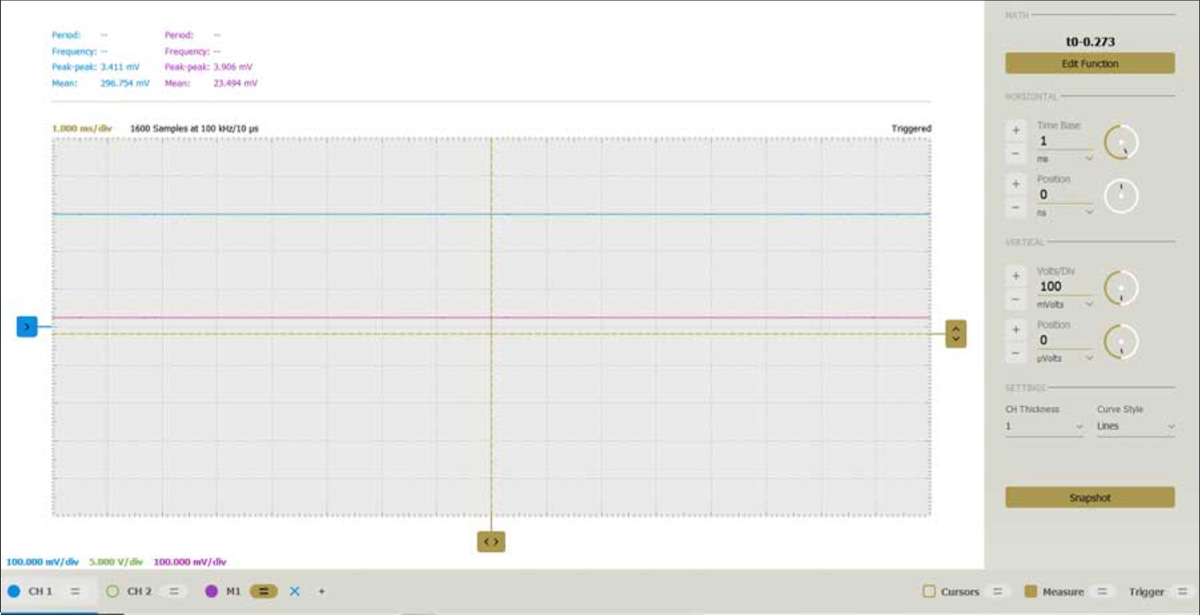Click the Edit Function button
This screenshot has width=1200, height=615.
1090,64
